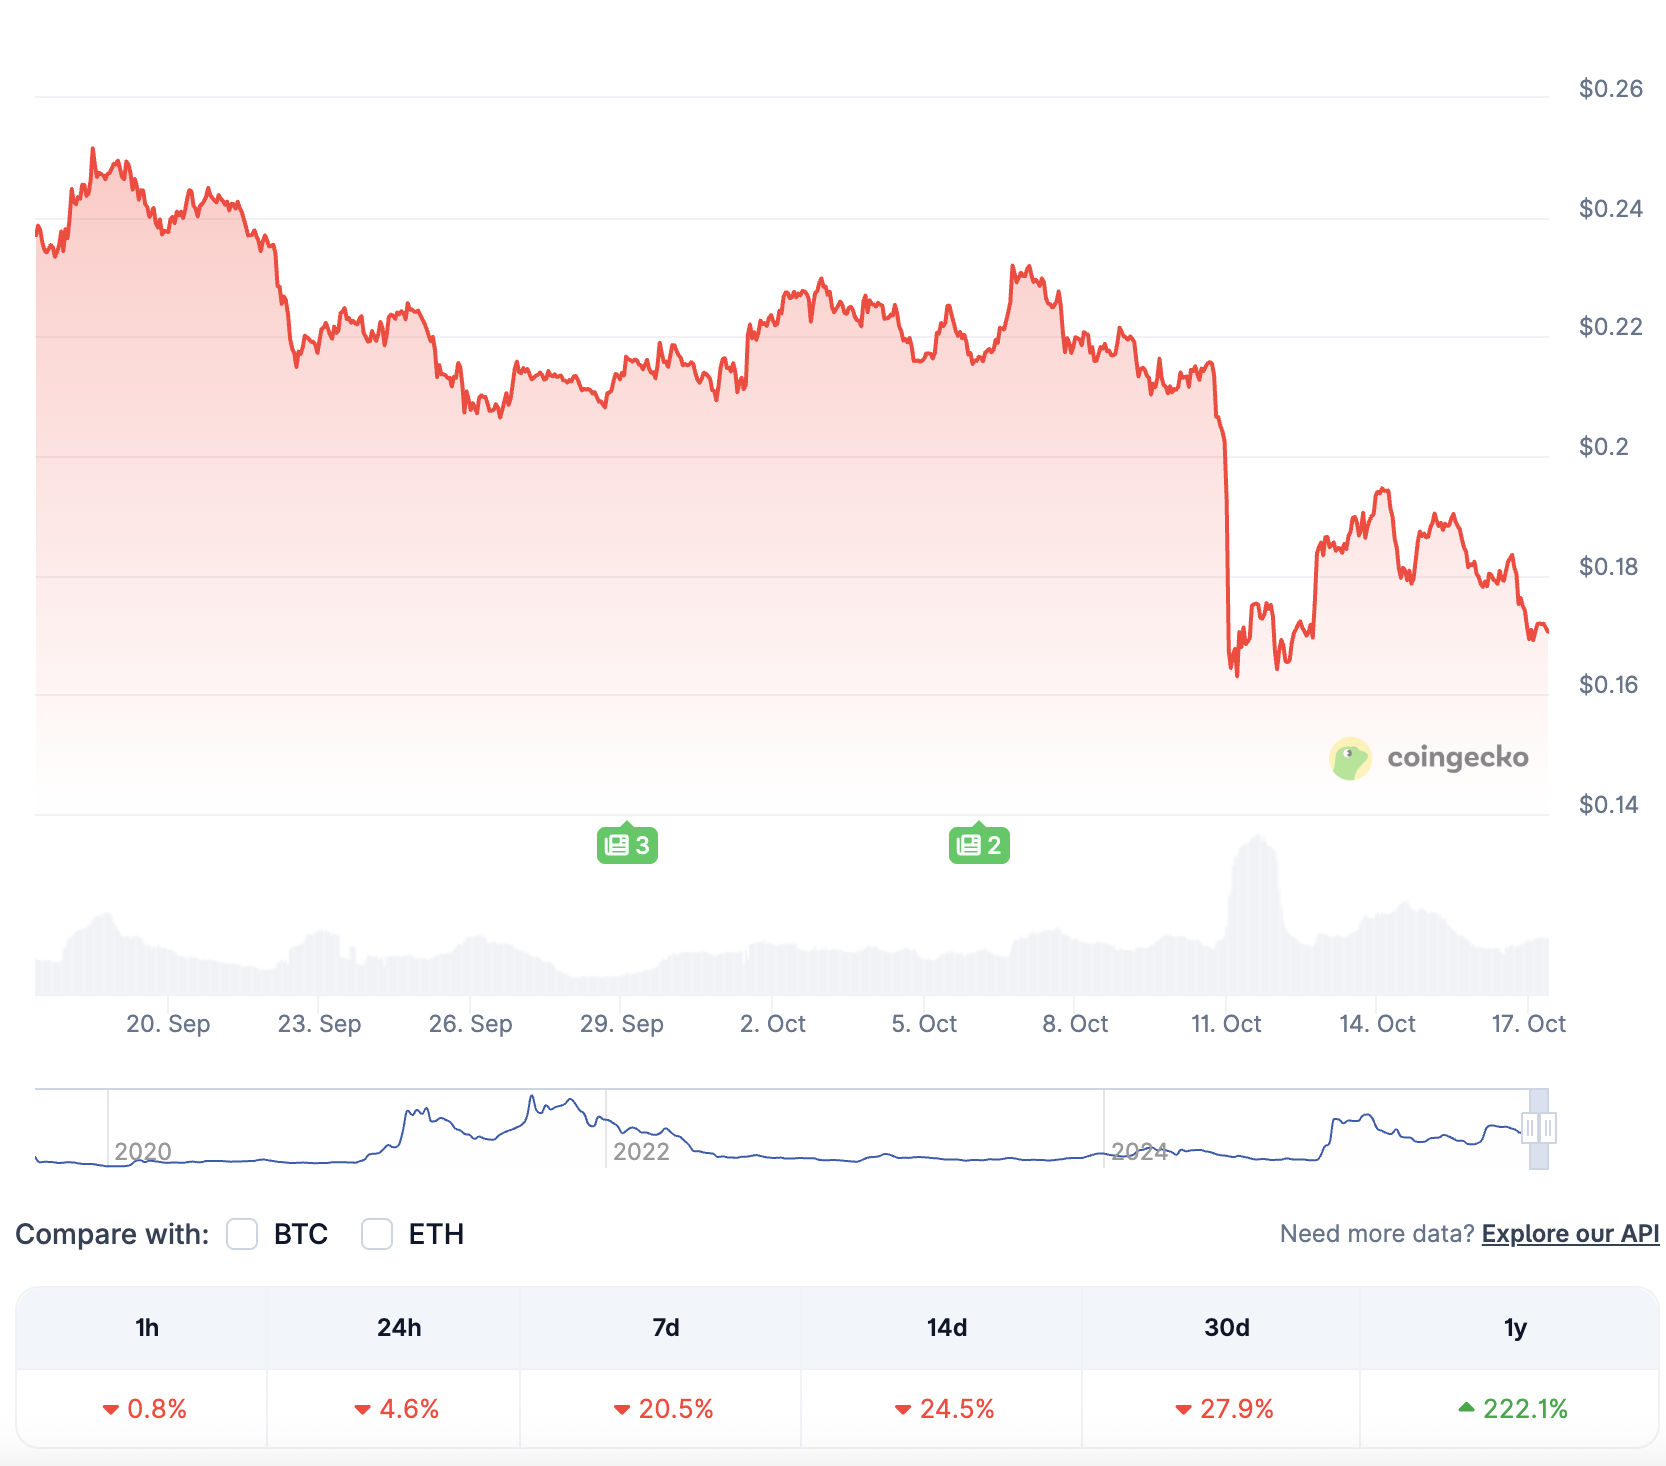Click the 30d column header
Screen dimensions: 1666x1466
[1227, 1328]
